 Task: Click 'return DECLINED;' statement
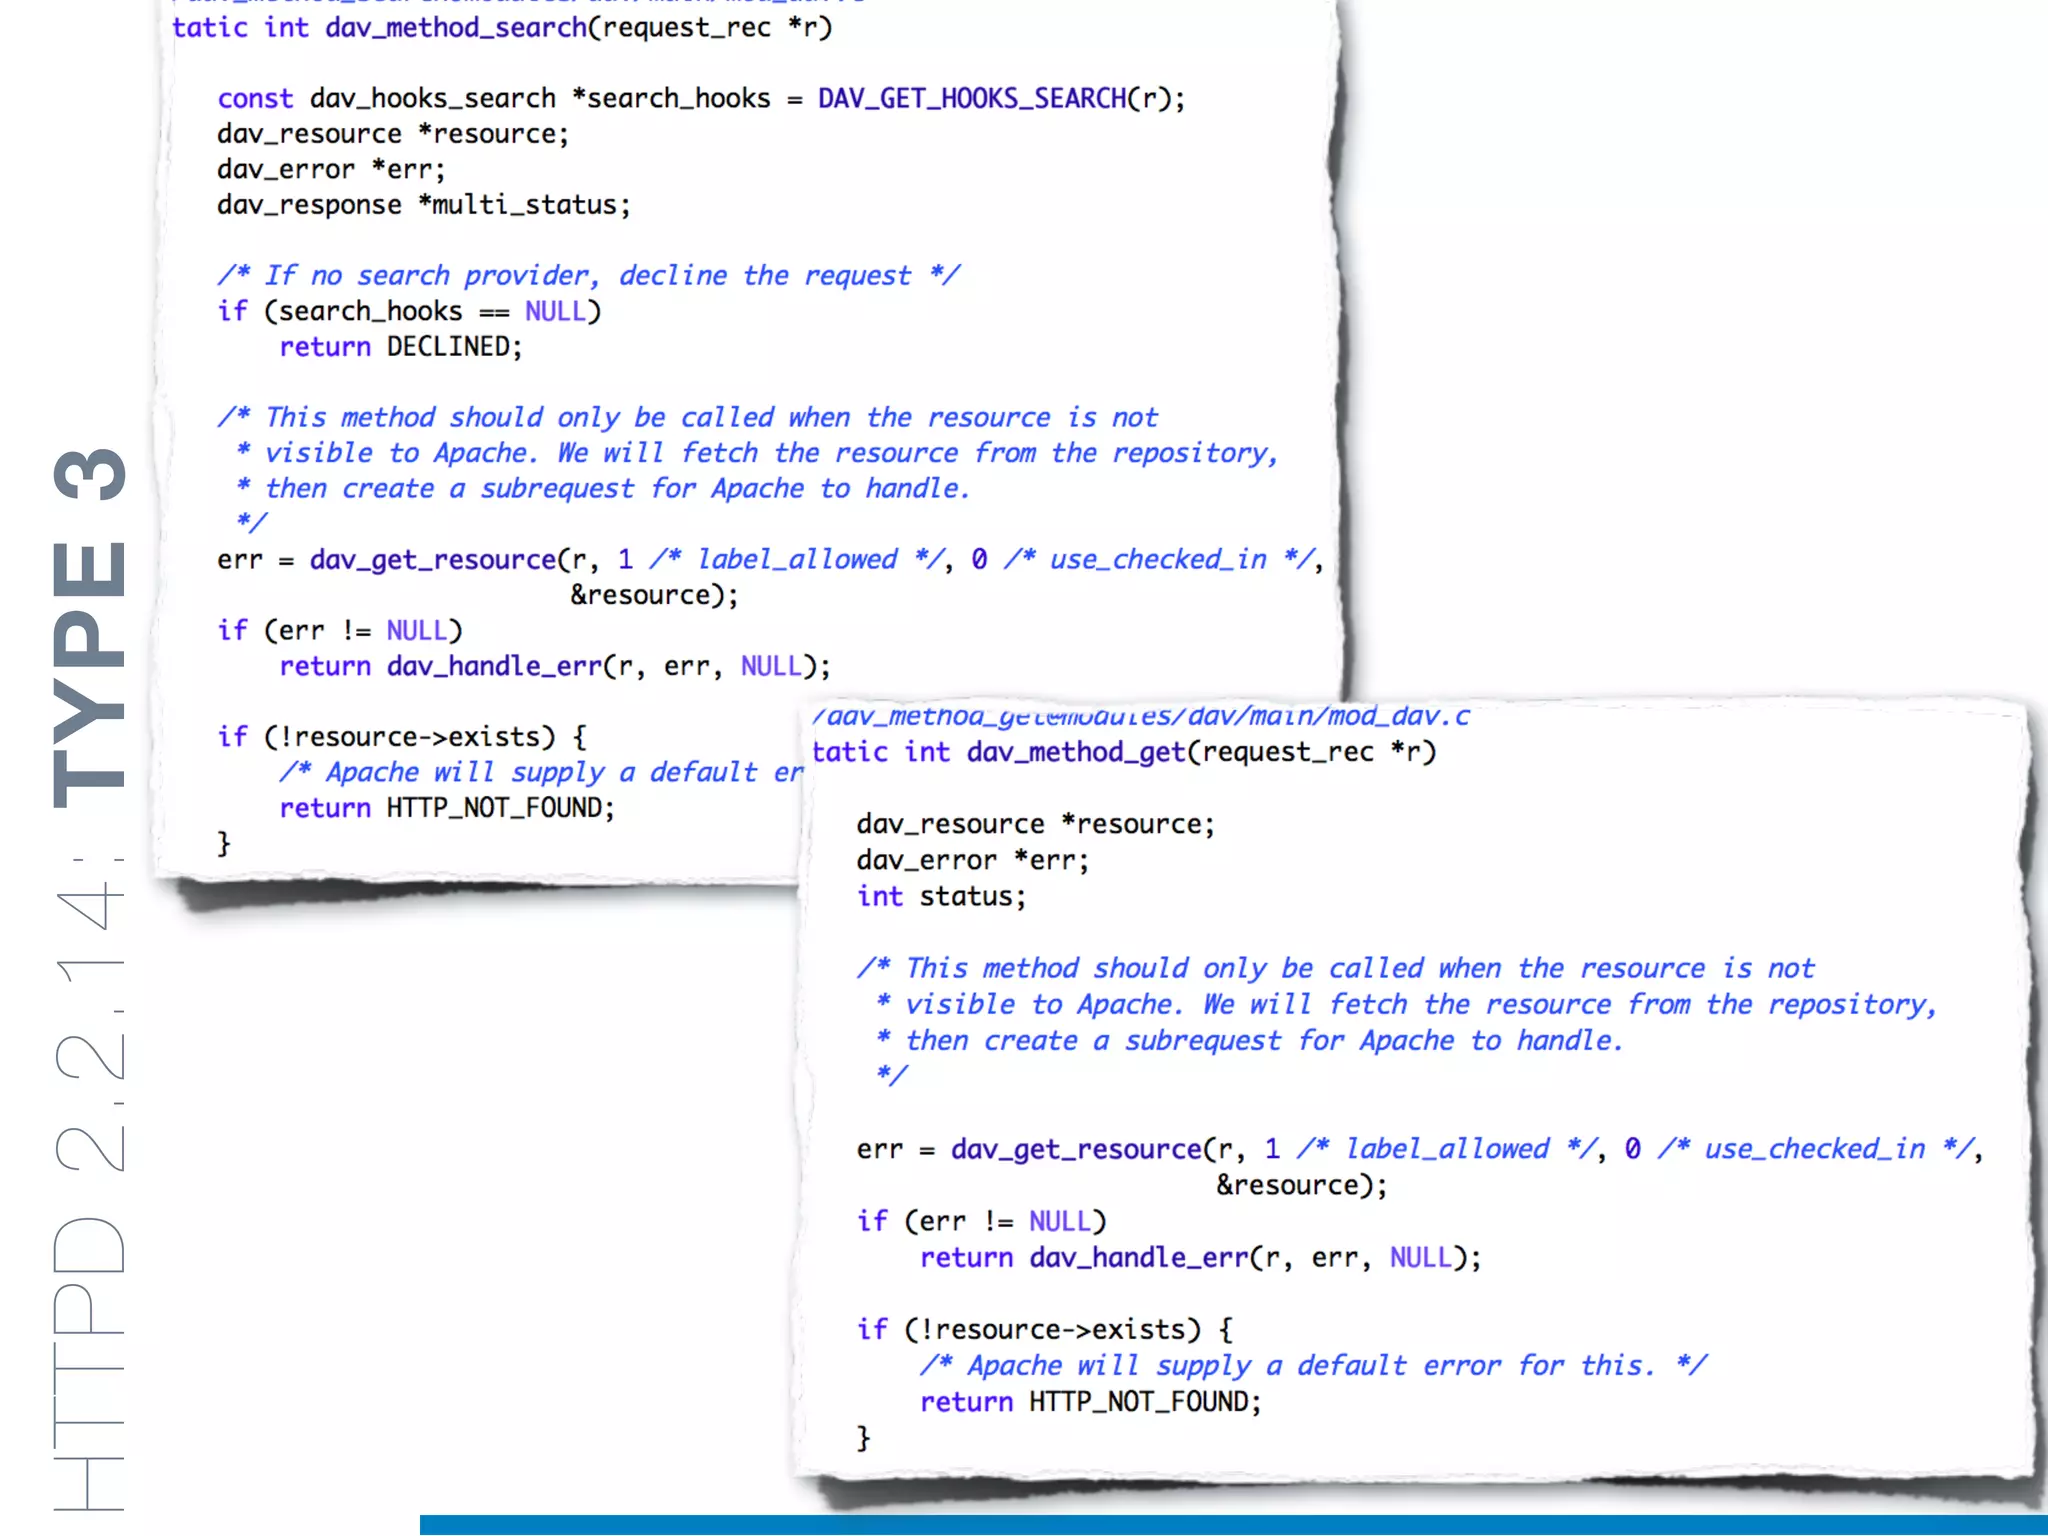[x=400, y=347]
